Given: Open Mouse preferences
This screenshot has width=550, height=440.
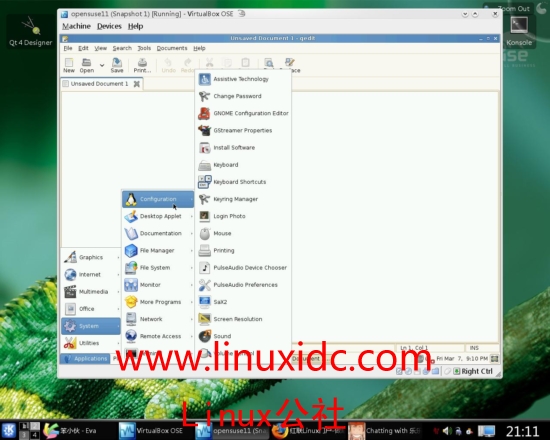Looking at the screenshot, I should 243,233.
